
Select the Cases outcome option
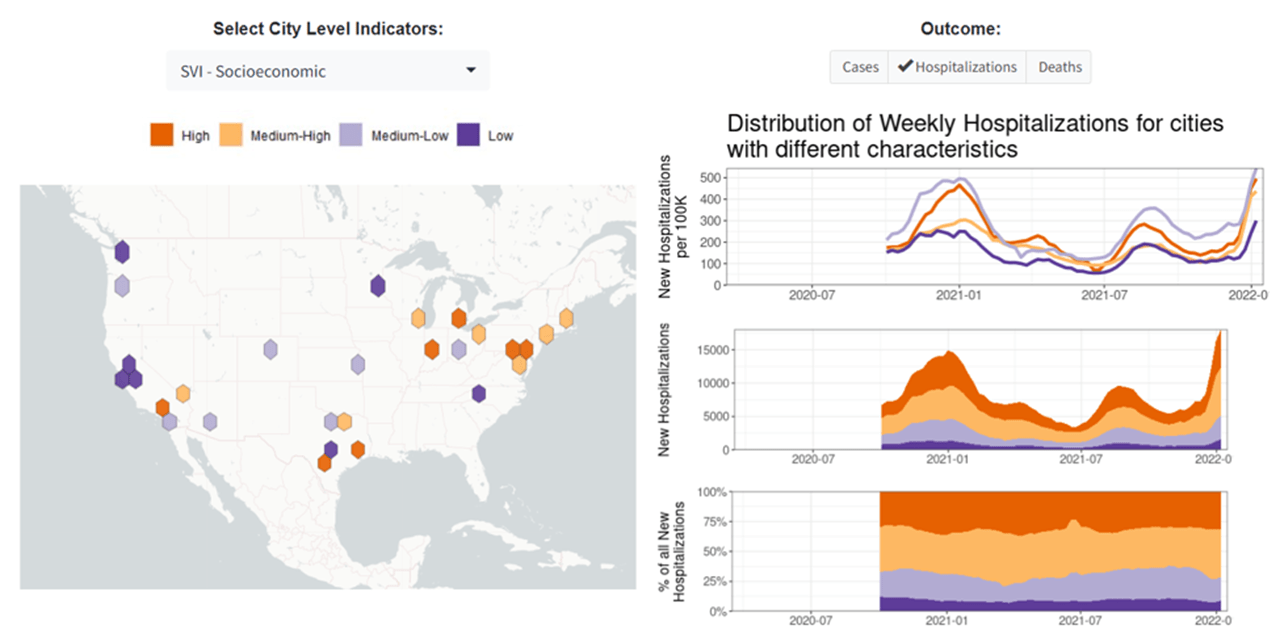(859, 67)
